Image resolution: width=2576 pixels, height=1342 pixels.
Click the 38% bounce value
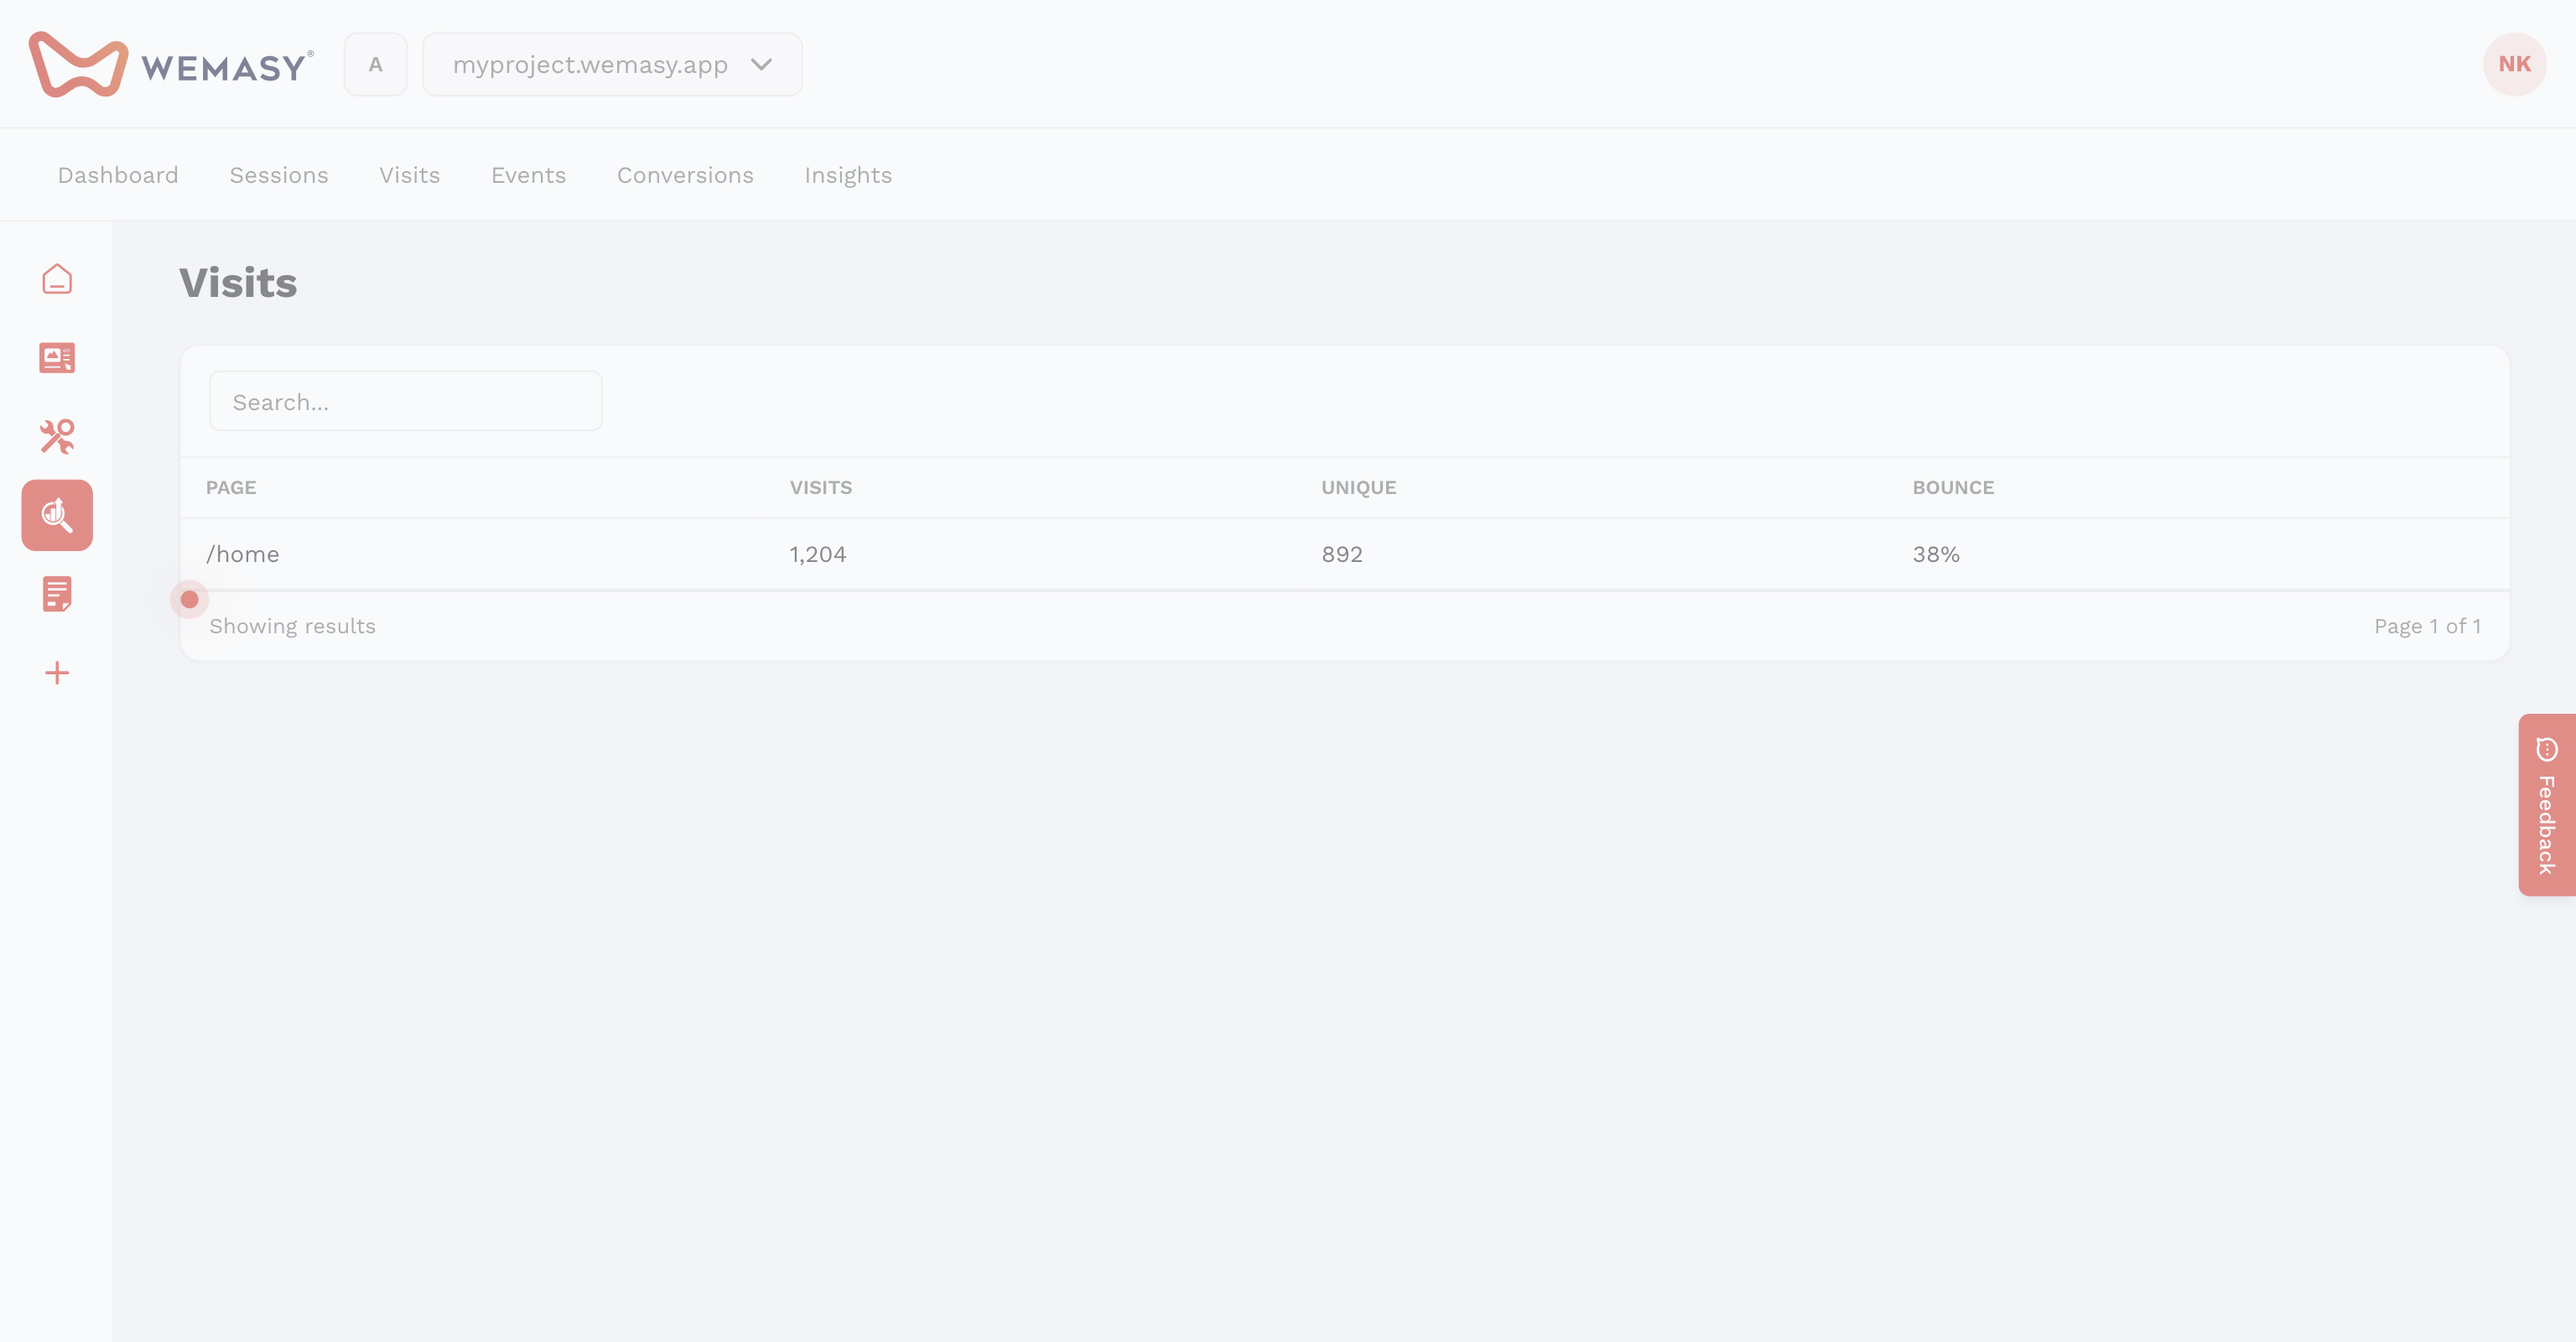1936,554
